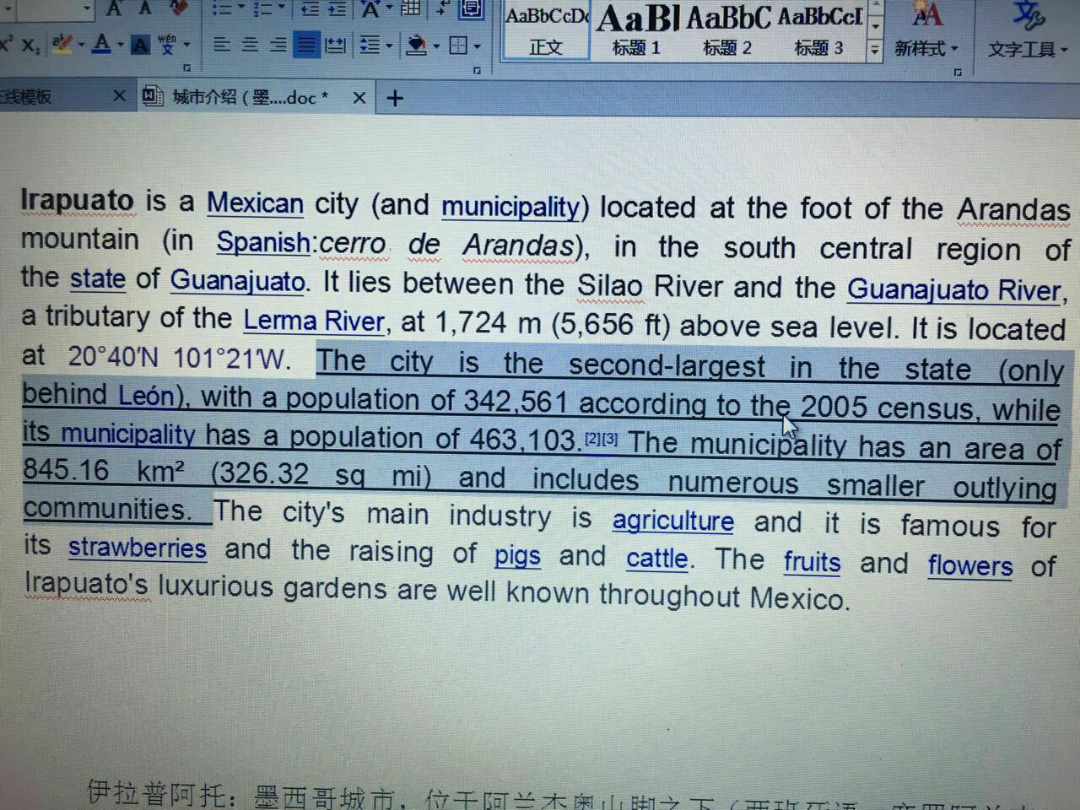Open the line spacing options
The width and height of the screenshot is (1080, 810).
(370, 46)
